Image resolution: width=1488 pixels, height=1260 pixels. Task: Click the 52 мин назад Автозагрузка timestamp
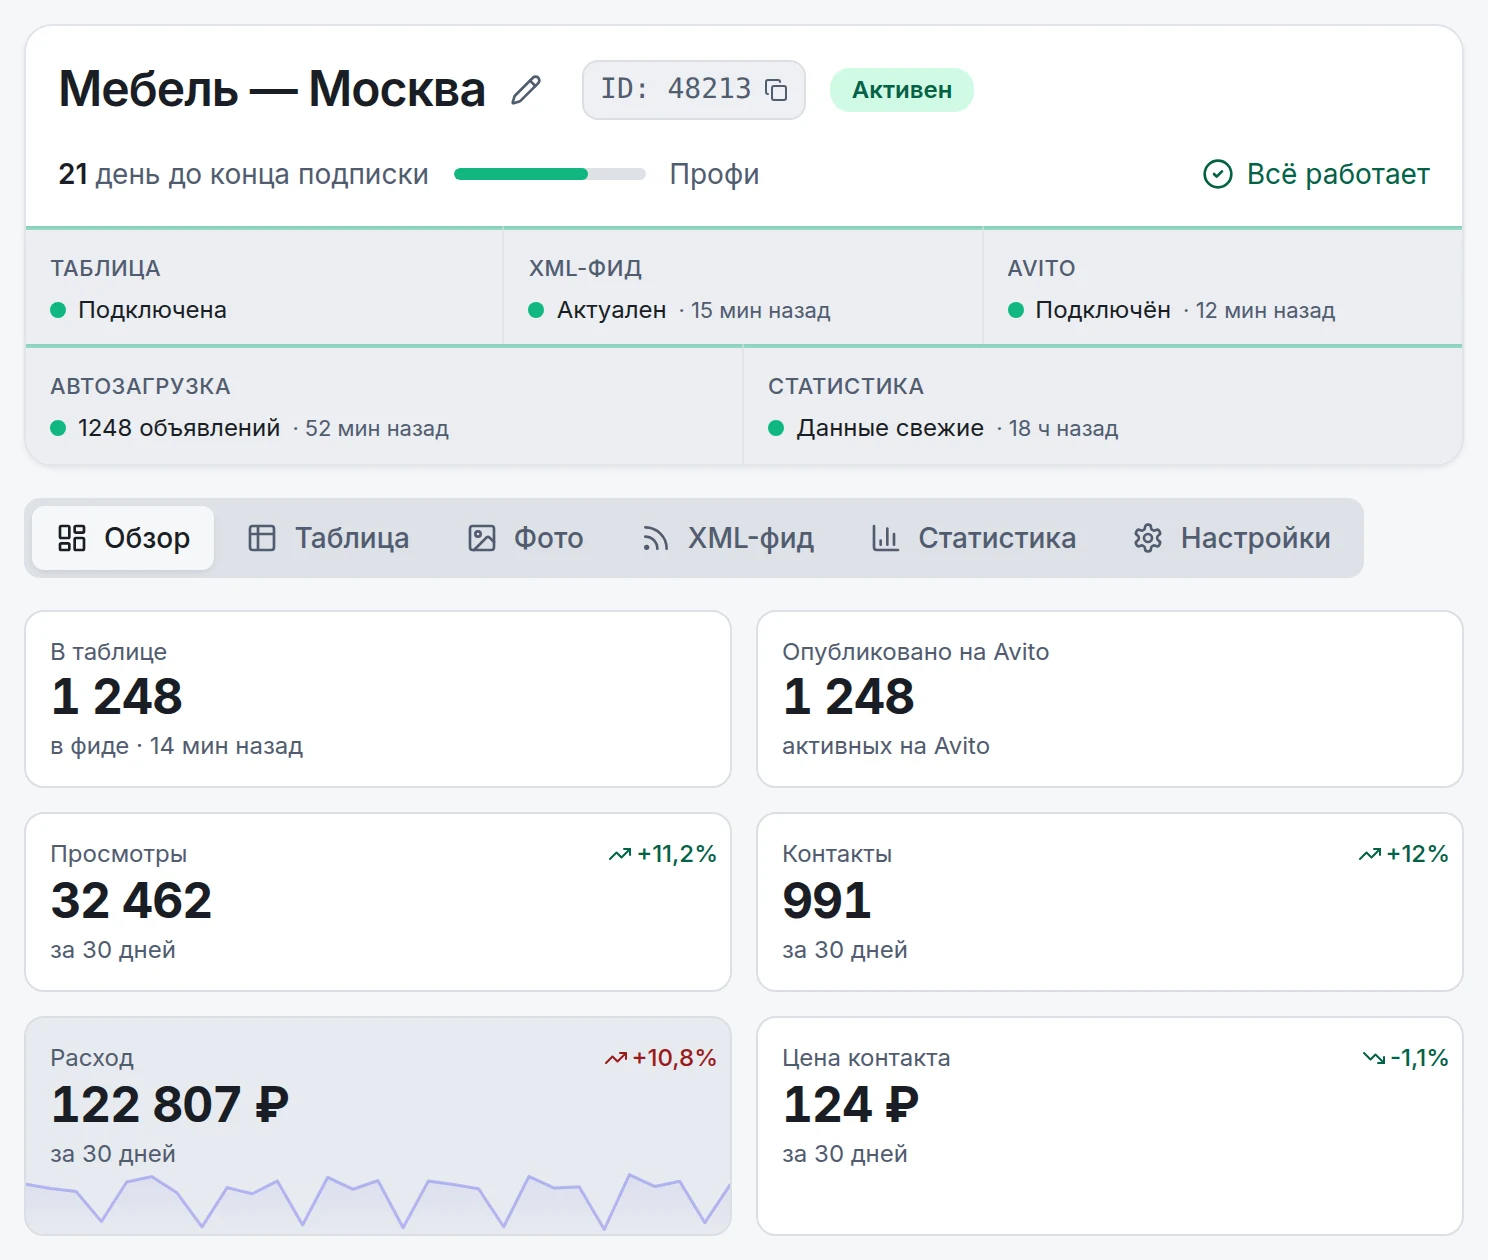click(x=377, y=429)
